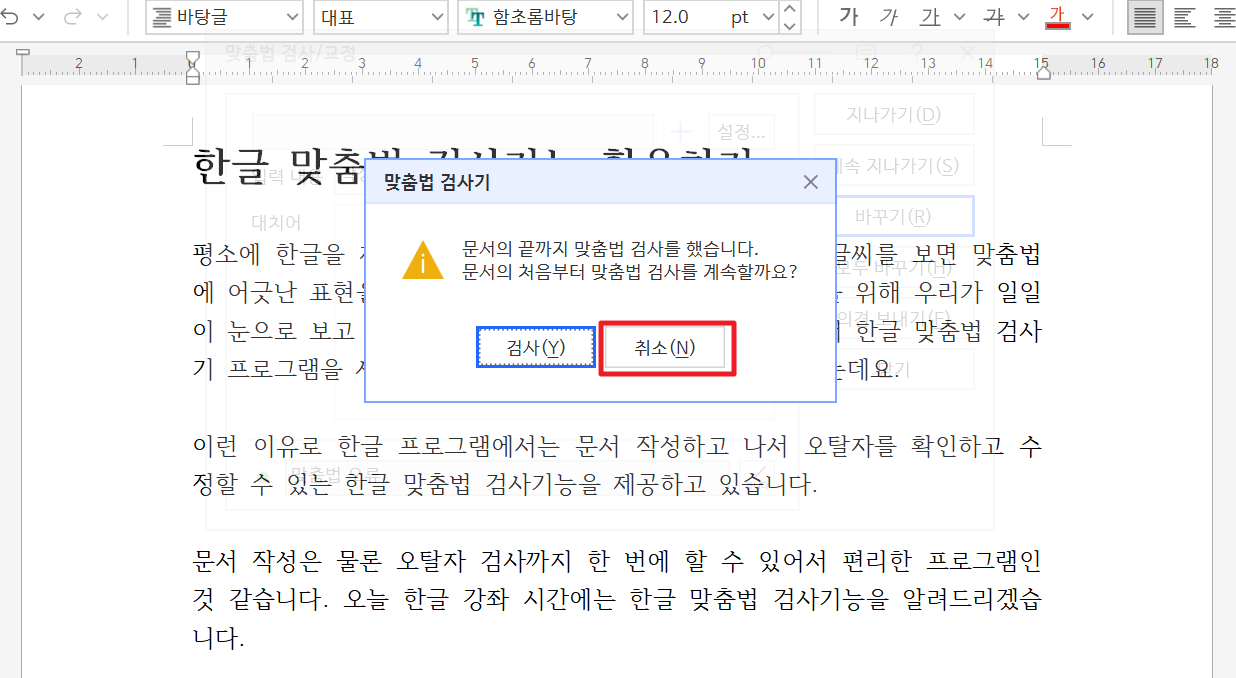Open the font color palette dropdown arrow
1236x678 pixels.
pyautogui.click(x=1088, y=17)
